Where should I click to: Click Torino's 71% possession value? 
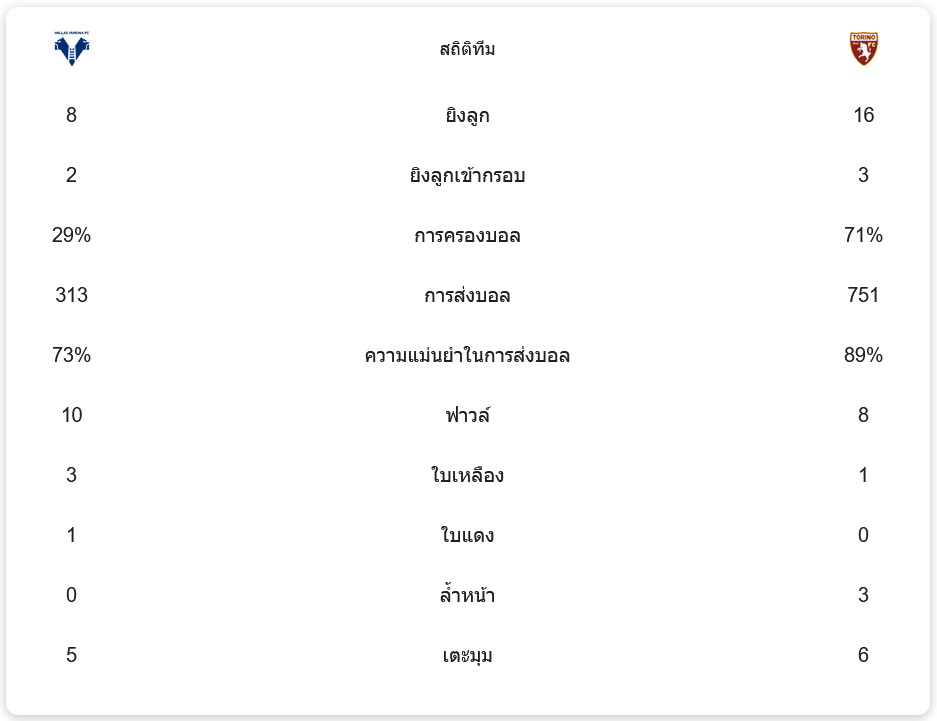tap(863, 235)
